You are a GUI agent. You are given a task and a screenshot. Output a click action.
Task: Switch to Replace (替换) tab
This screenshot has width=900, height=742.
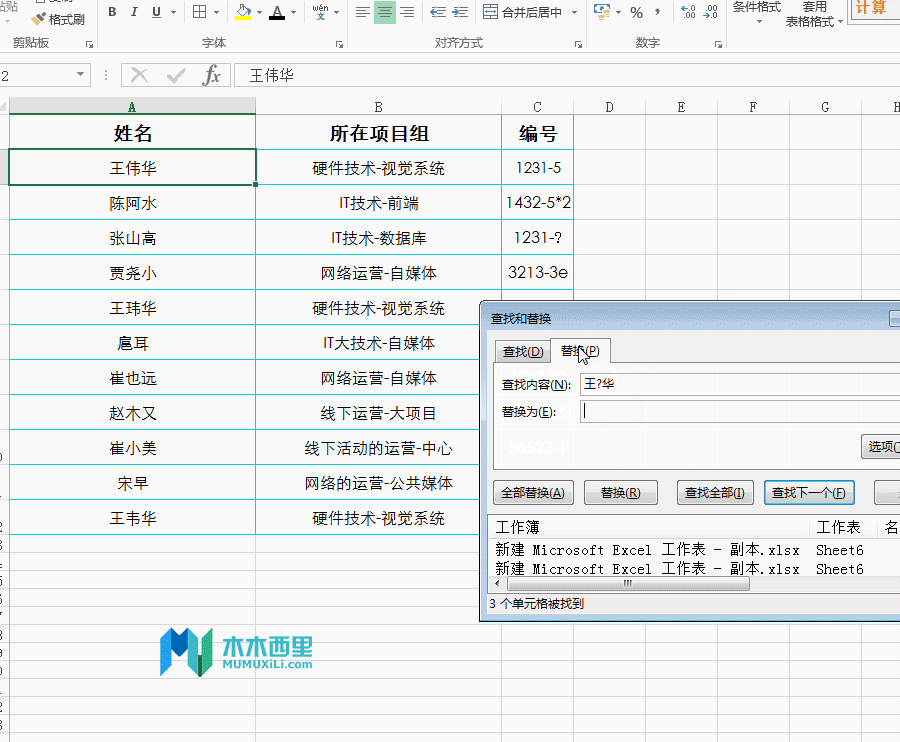(x=580, y=351)
